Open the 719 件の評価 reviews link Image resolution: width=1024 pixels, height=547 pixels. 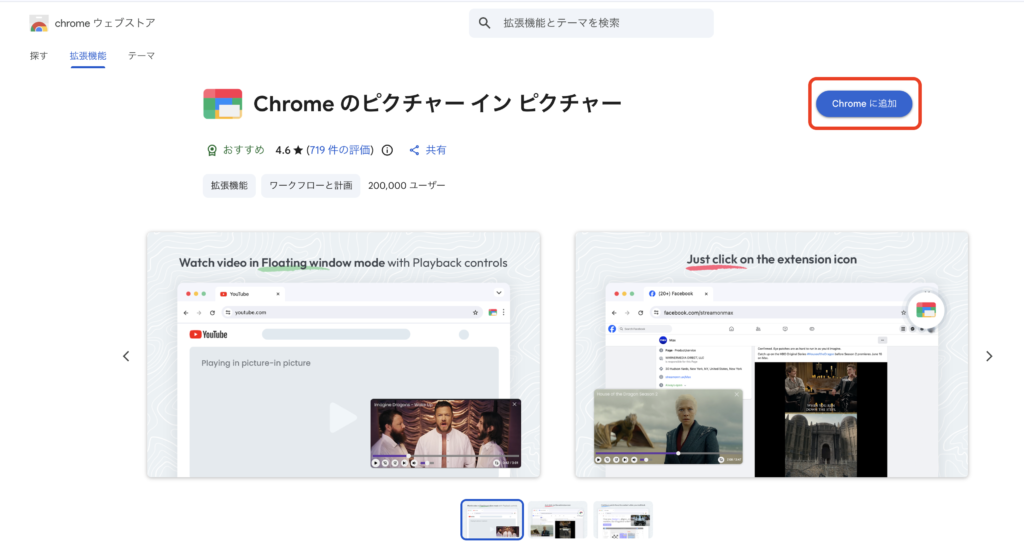pos(340,150)
